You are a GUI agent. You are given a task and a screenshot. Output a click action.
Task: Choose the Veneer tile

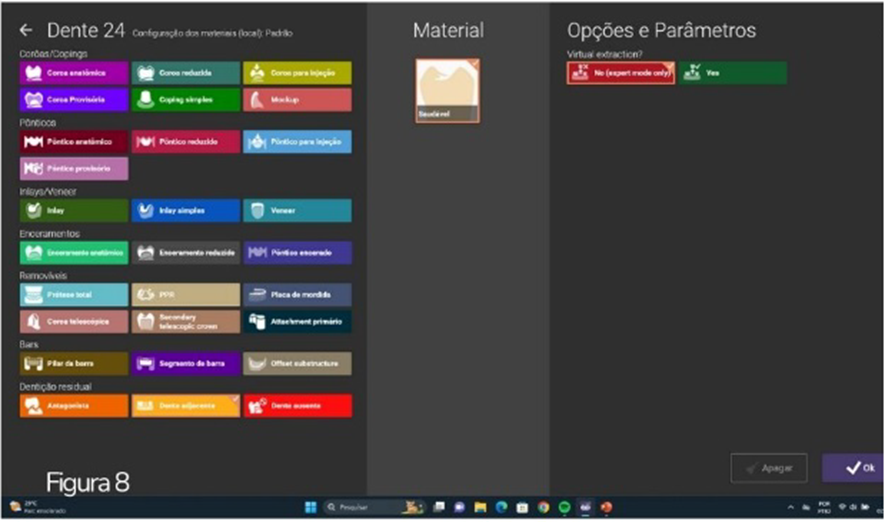coord(297,211)
